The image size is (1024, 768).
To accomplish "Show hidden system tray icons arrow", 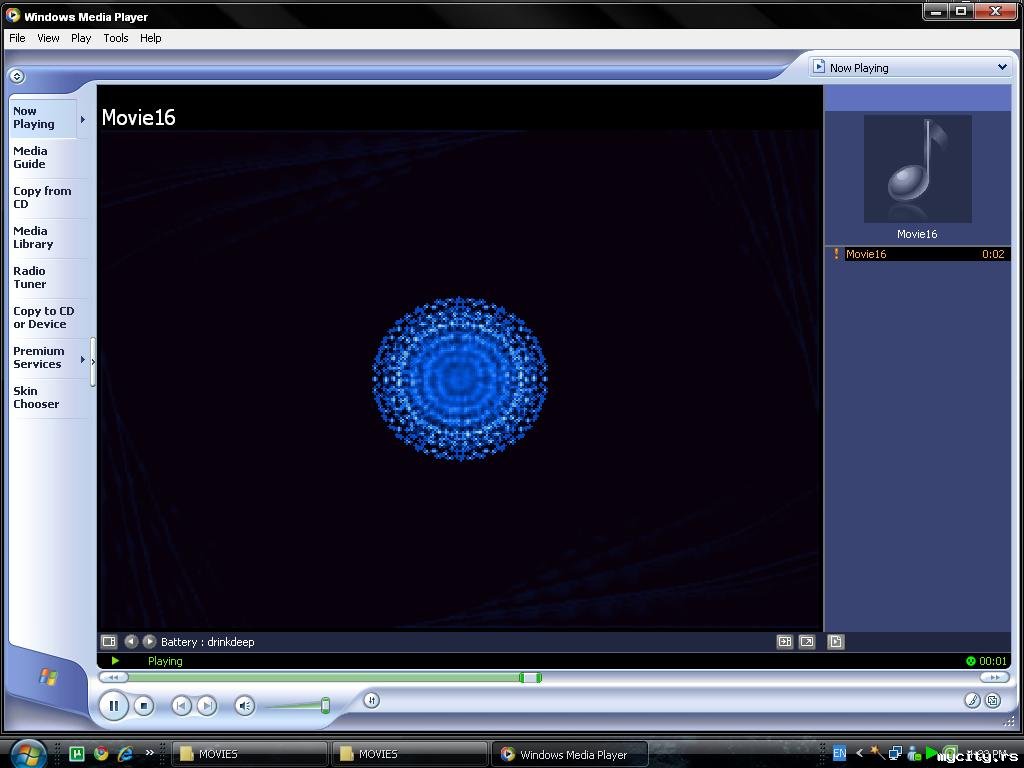I will coord(859,753).
